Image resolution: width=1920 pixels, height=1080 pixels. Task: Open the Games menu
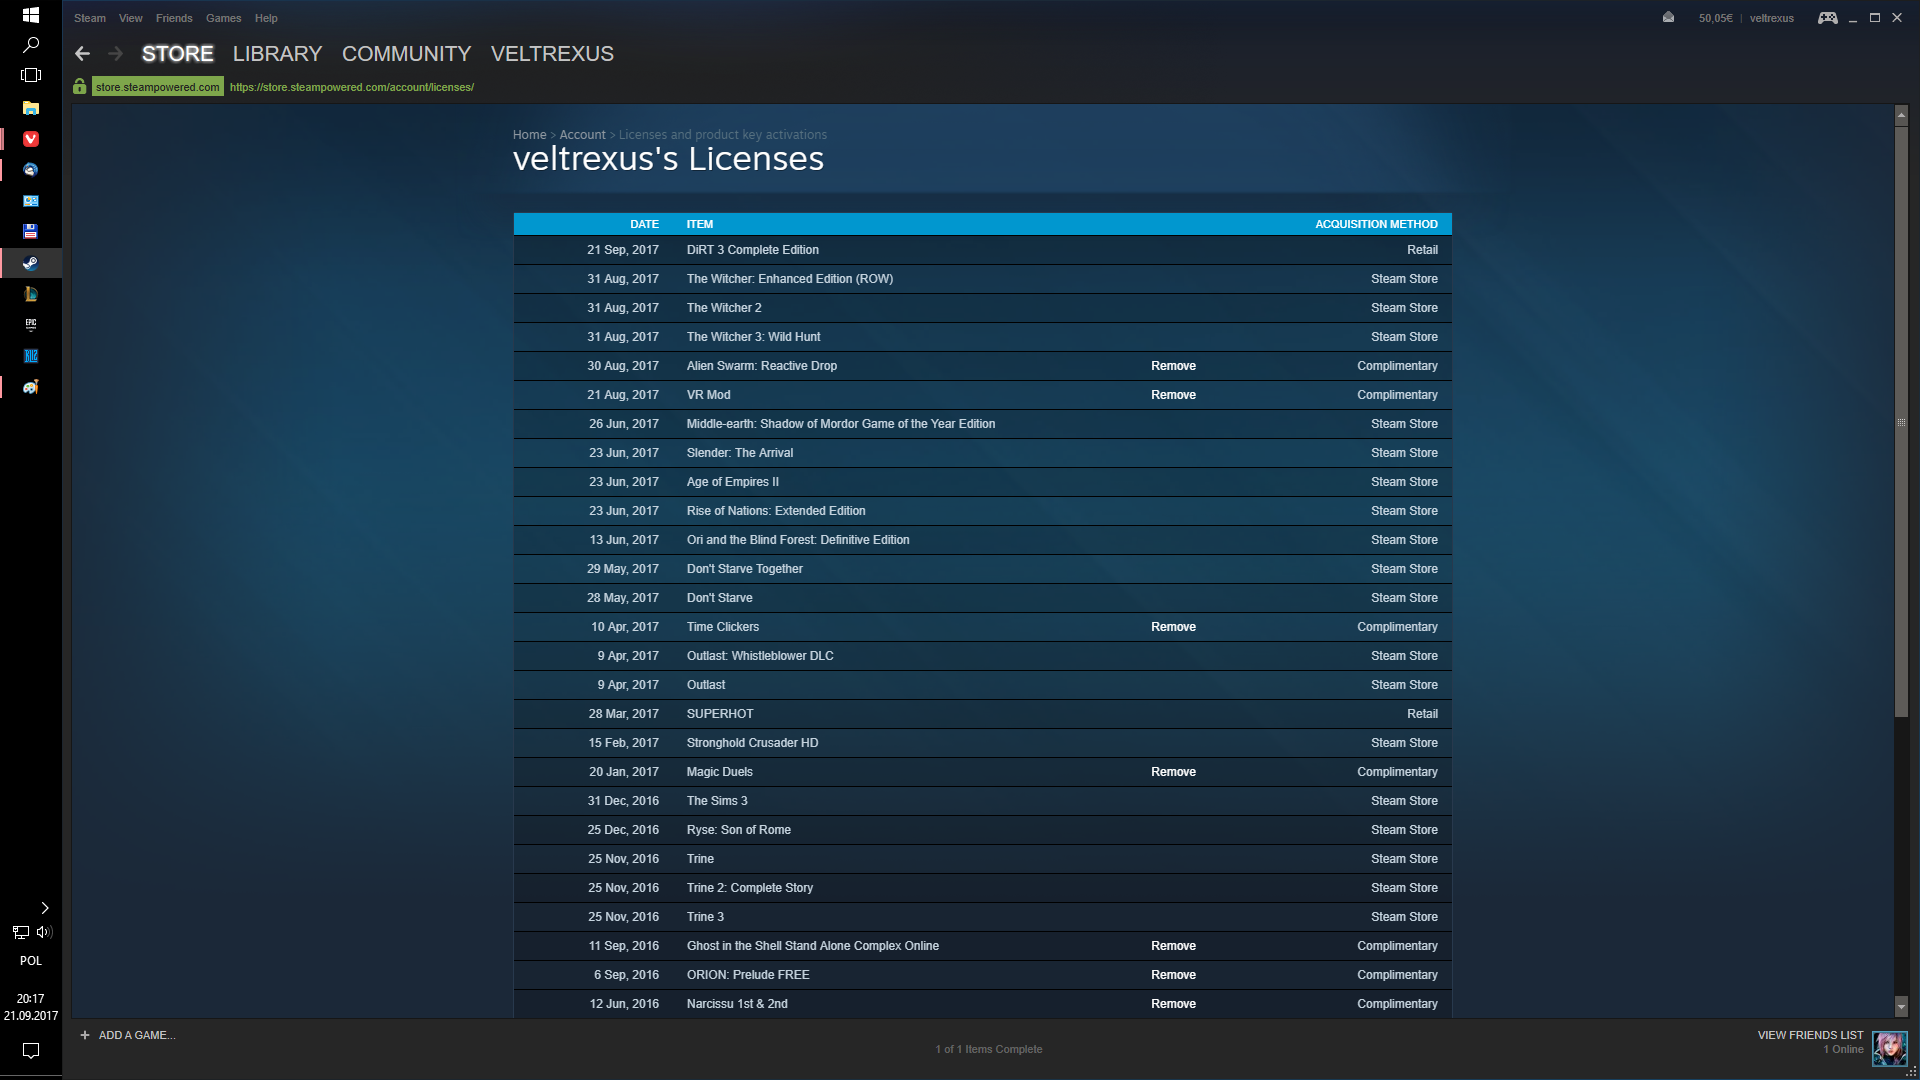223,18
